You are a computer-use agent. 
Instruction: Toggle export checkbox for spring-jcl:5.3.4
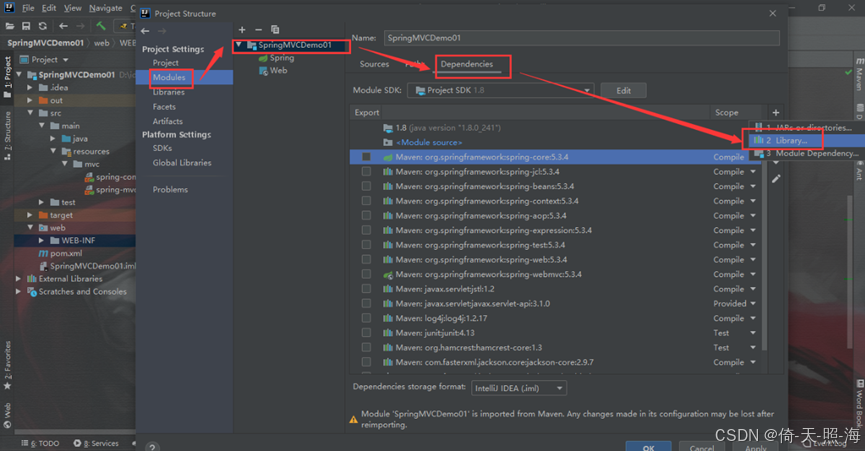(366, 171)
